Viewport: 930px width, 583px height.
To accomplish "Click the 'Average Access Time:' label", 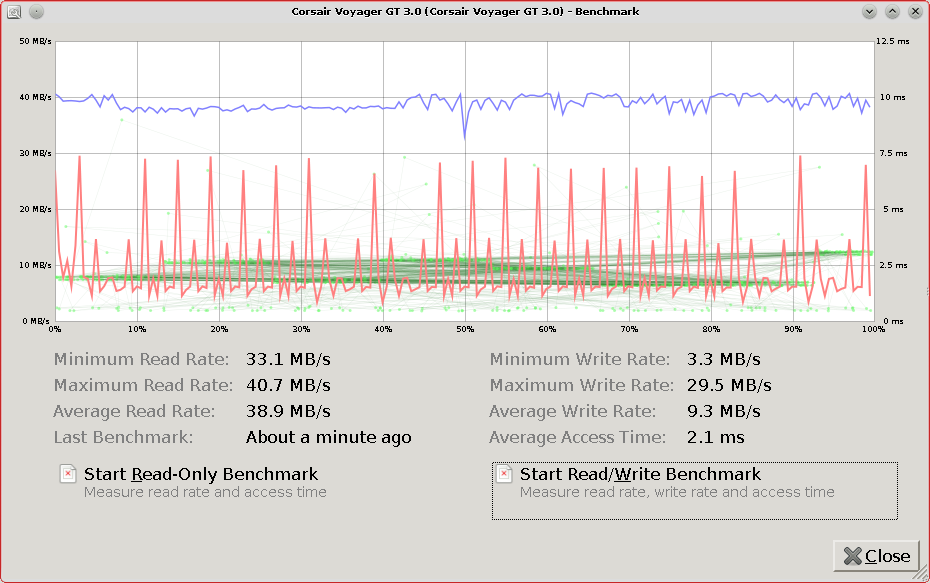I will 577,438.
